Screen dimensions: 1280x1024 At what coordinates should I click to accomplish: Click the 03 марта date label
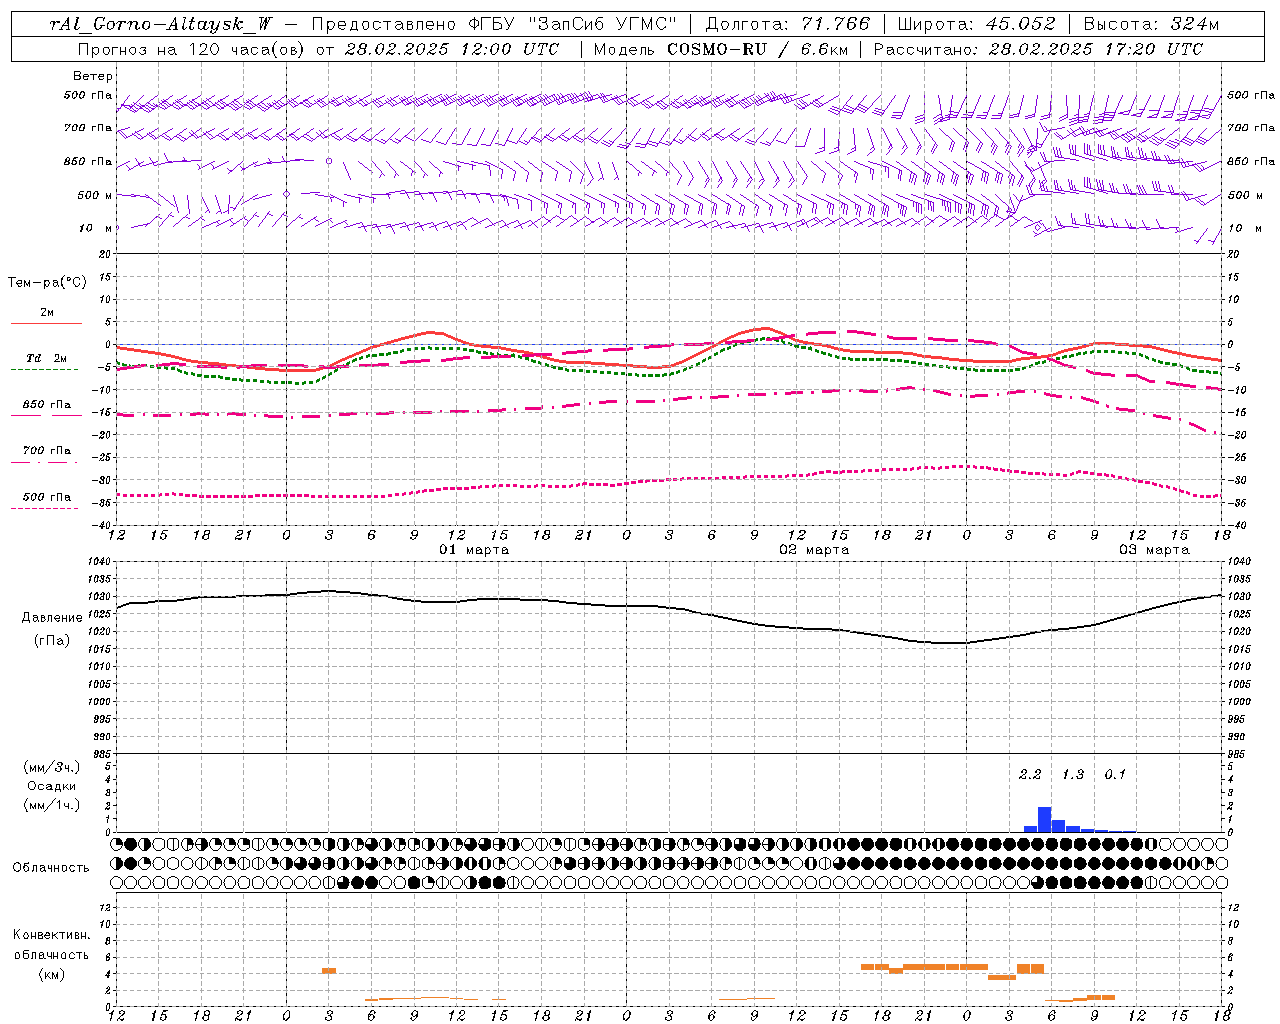pyautogui.click(x=1154, y=550)
